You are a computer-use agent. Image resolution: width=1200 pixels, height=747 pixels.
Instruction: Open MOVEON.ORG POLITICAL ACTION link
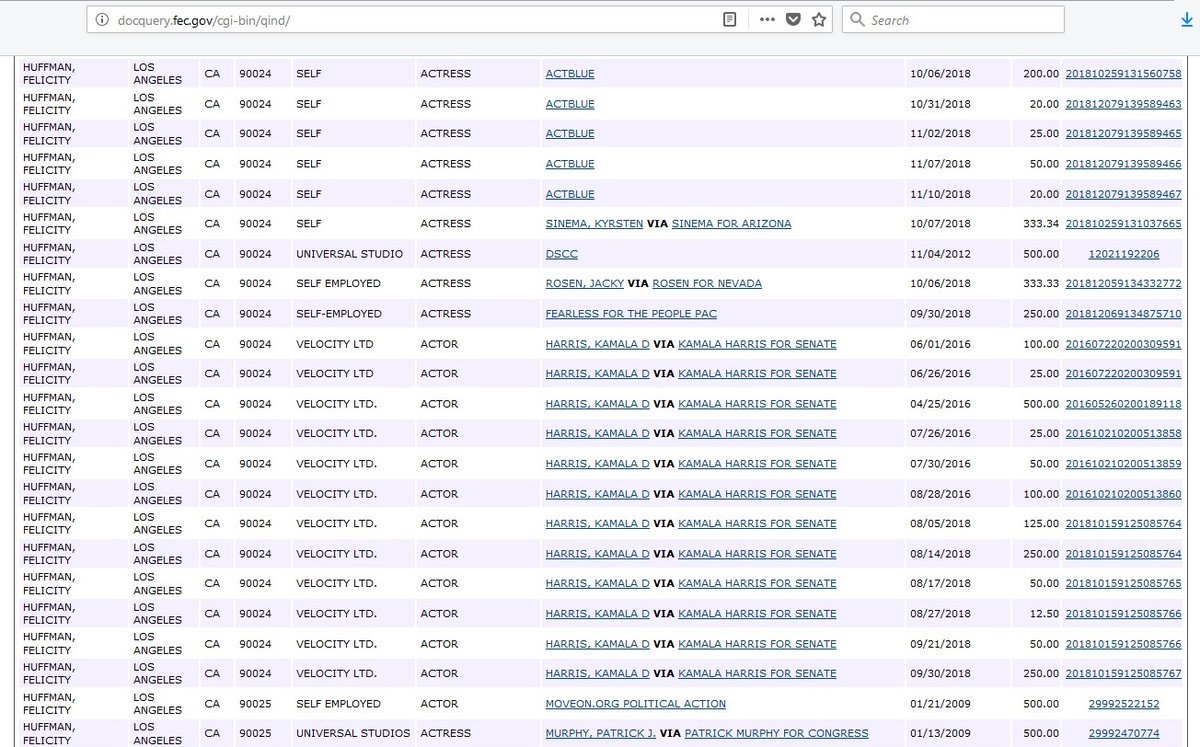coord(636,704)
